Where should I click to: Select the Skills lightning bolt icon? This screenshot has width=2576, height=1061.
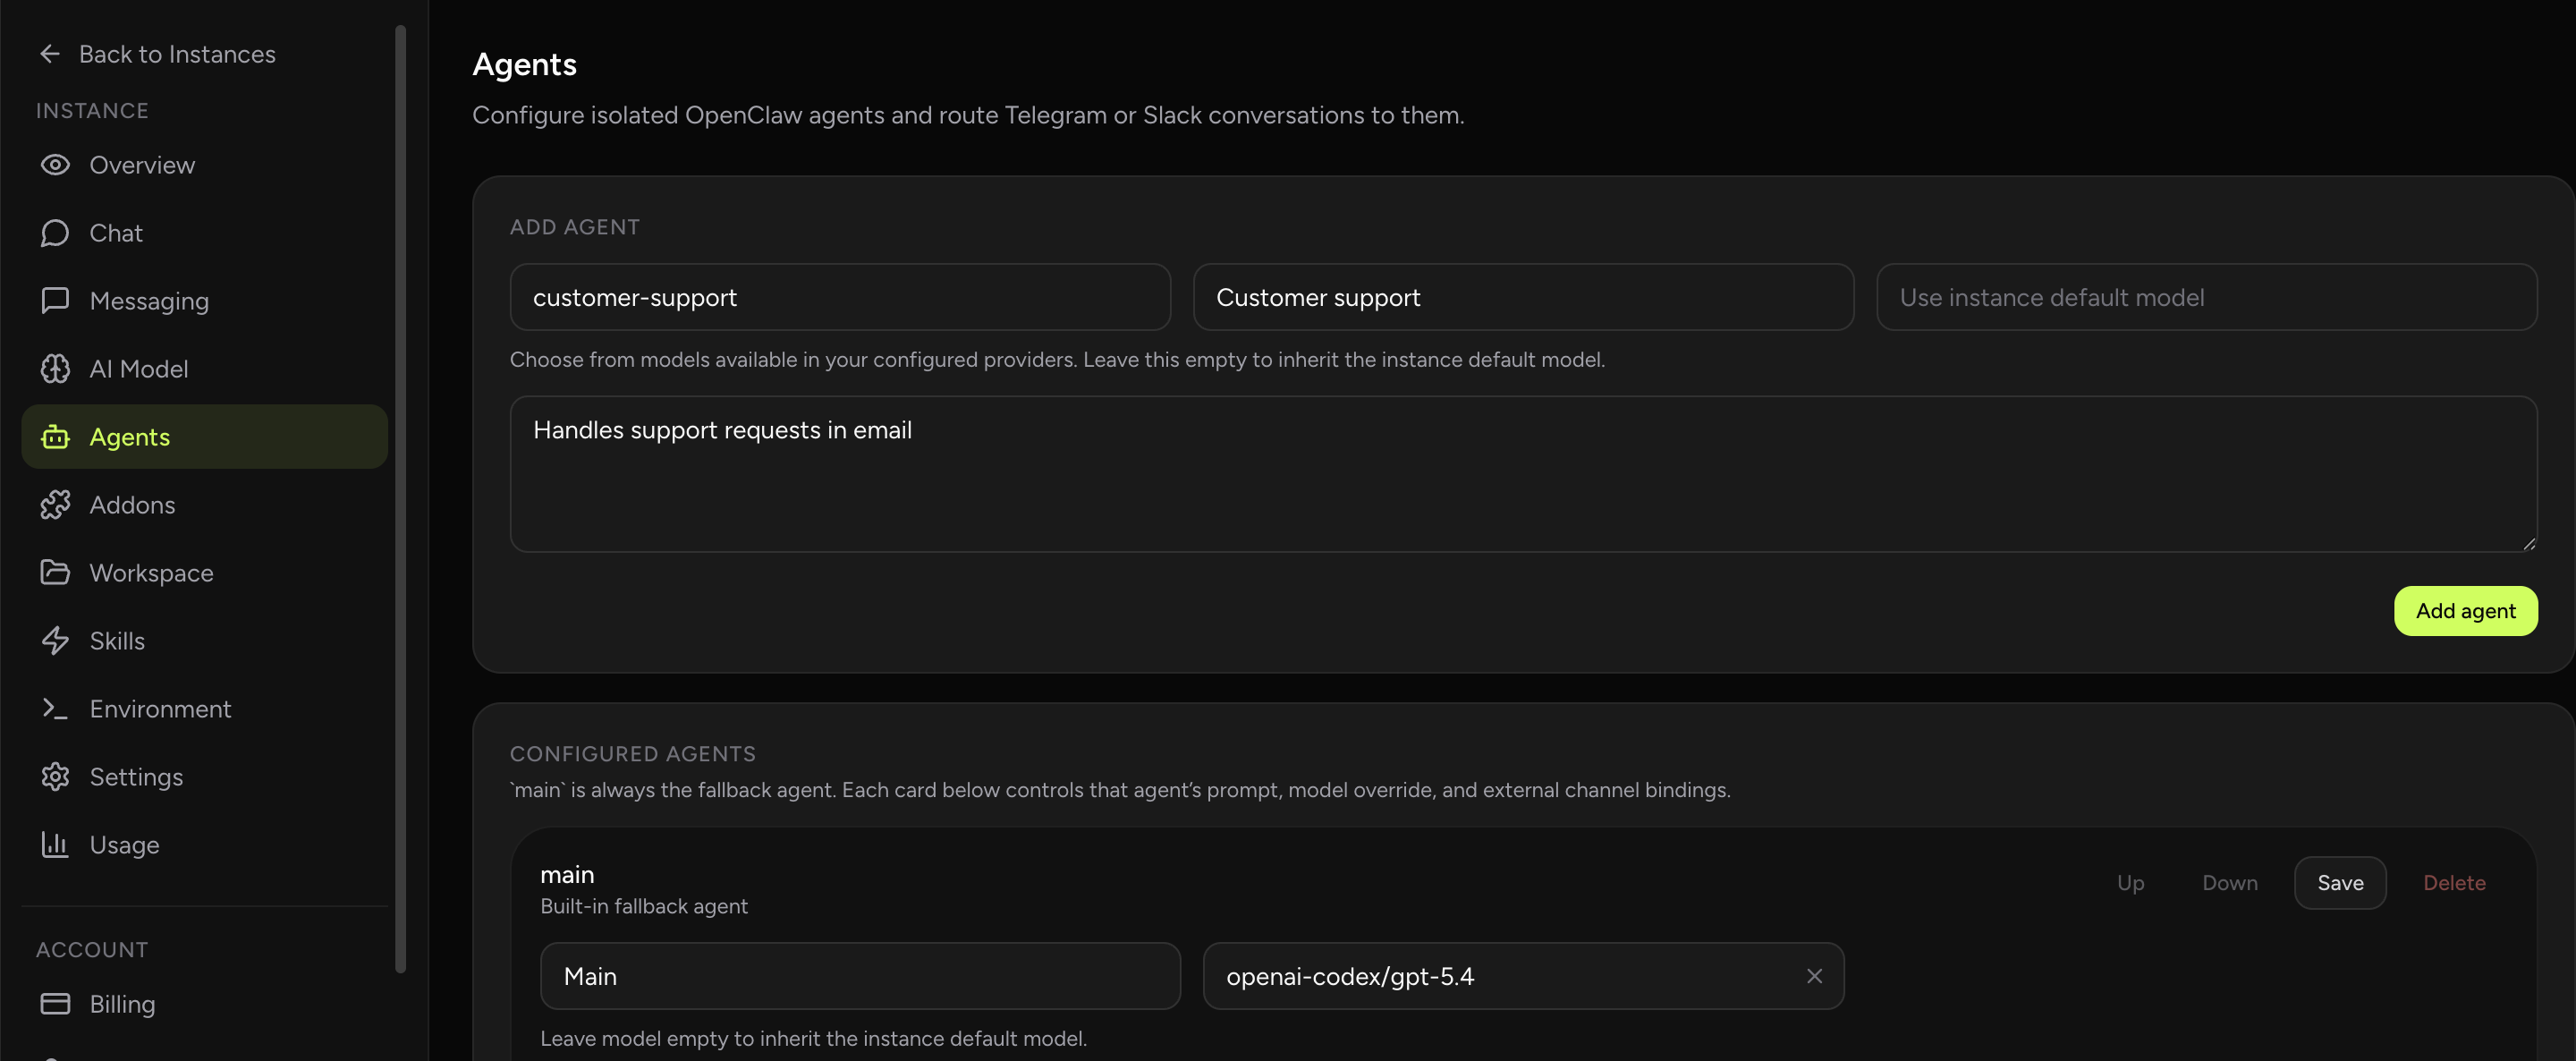coord(55,640)
